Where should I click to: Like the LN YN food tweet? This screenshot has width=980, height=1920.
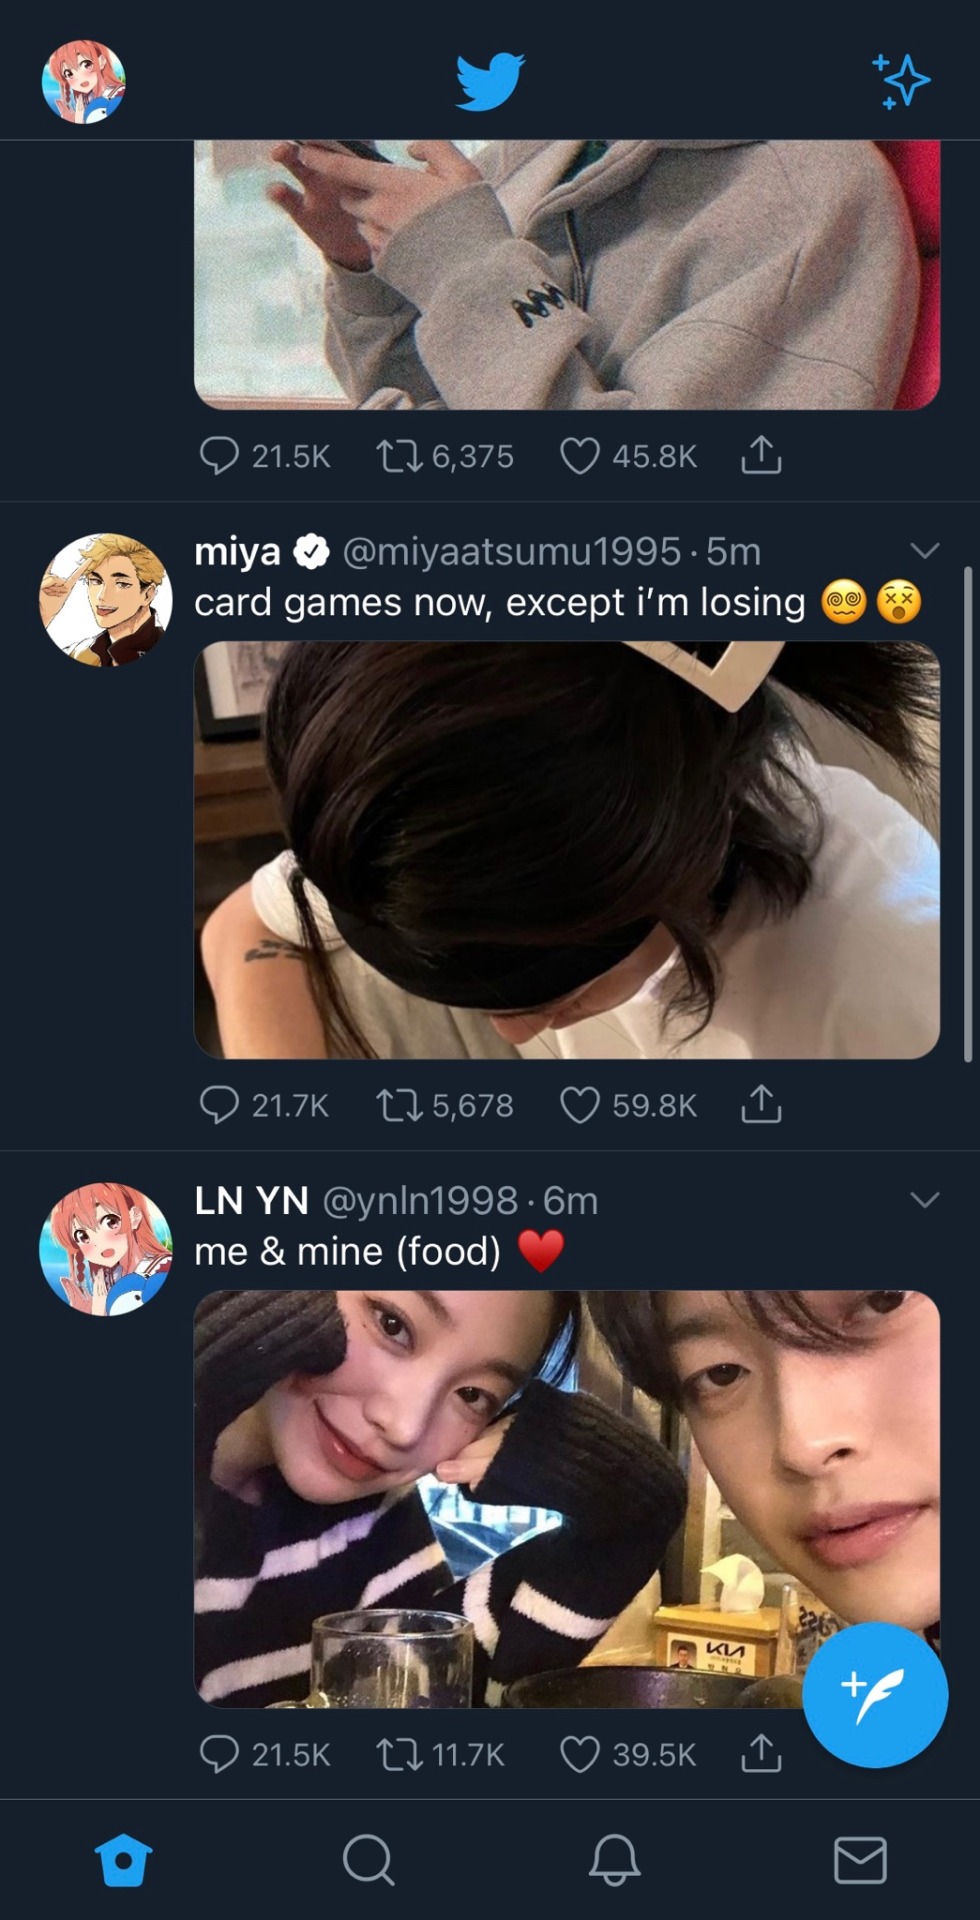pyautogui.click(x=579, y=1754)
